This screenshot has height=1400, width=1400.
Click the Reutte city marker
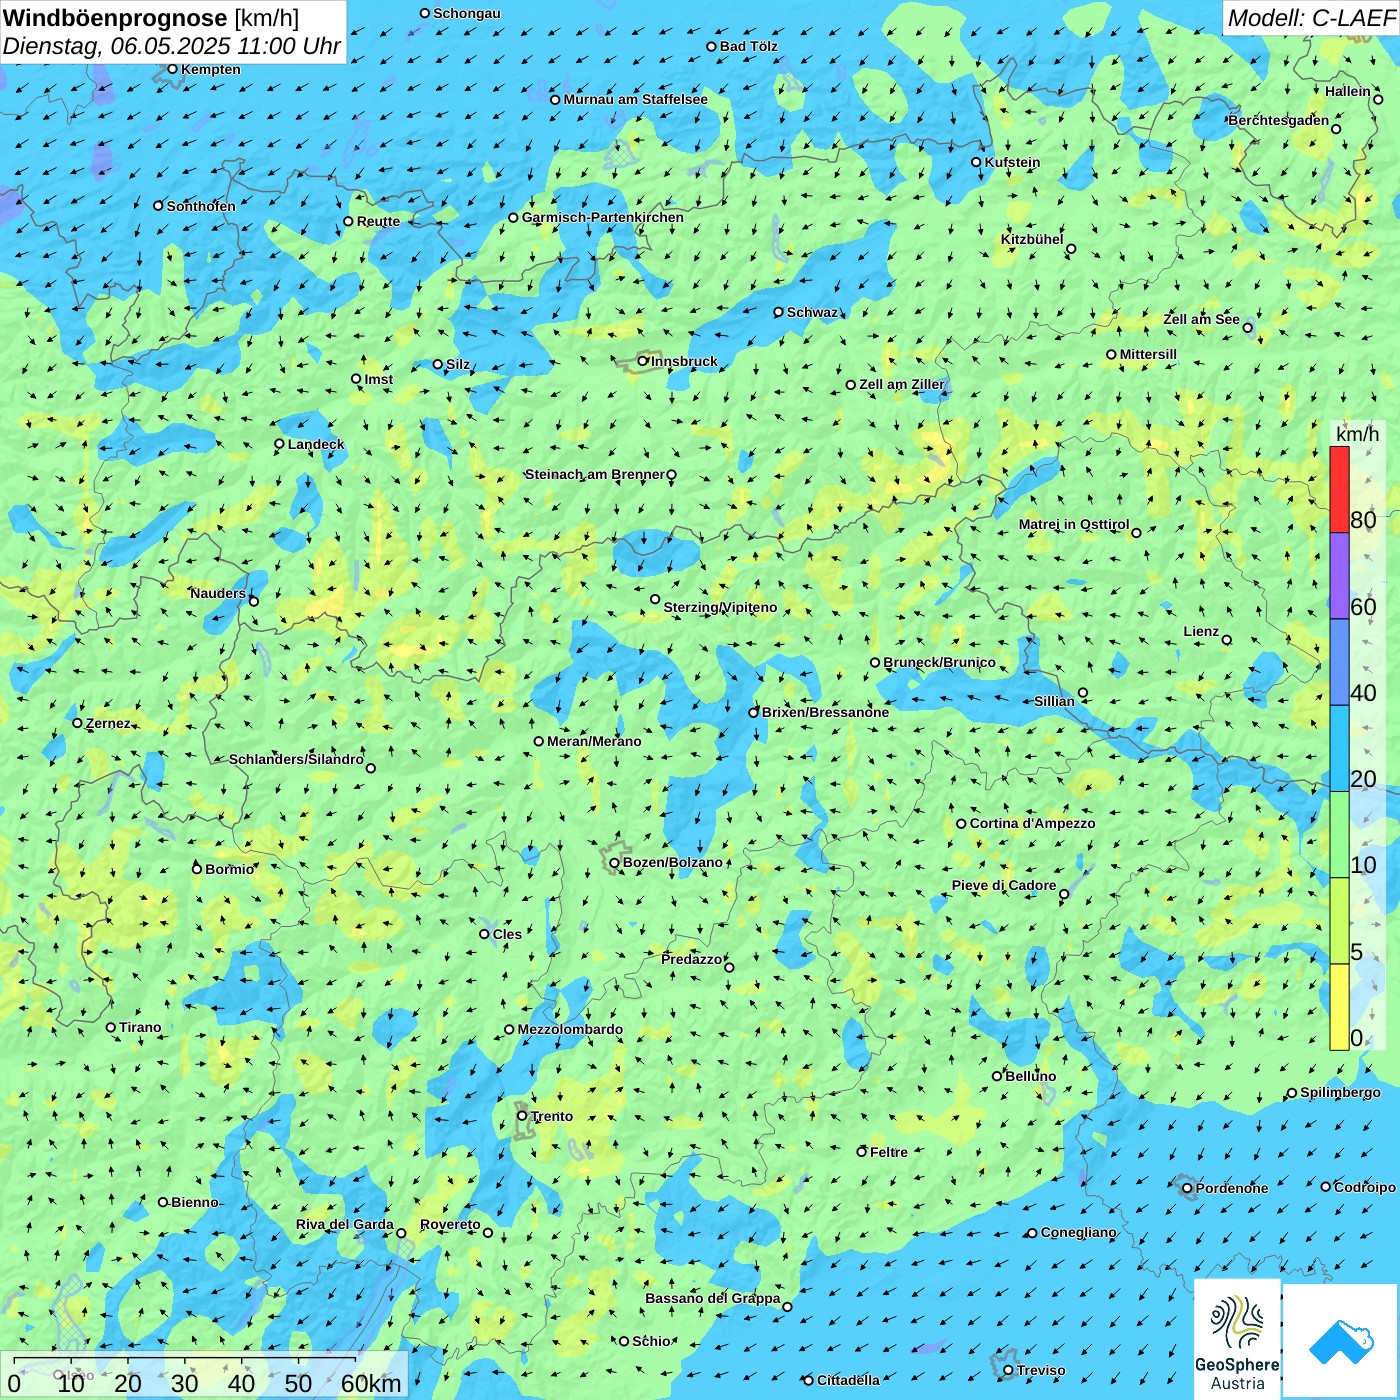[349, 222]
